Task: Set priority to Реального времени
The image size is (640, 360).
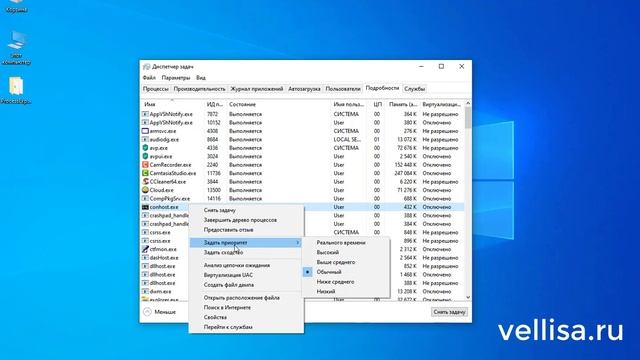Action: (x=341, y=242)
